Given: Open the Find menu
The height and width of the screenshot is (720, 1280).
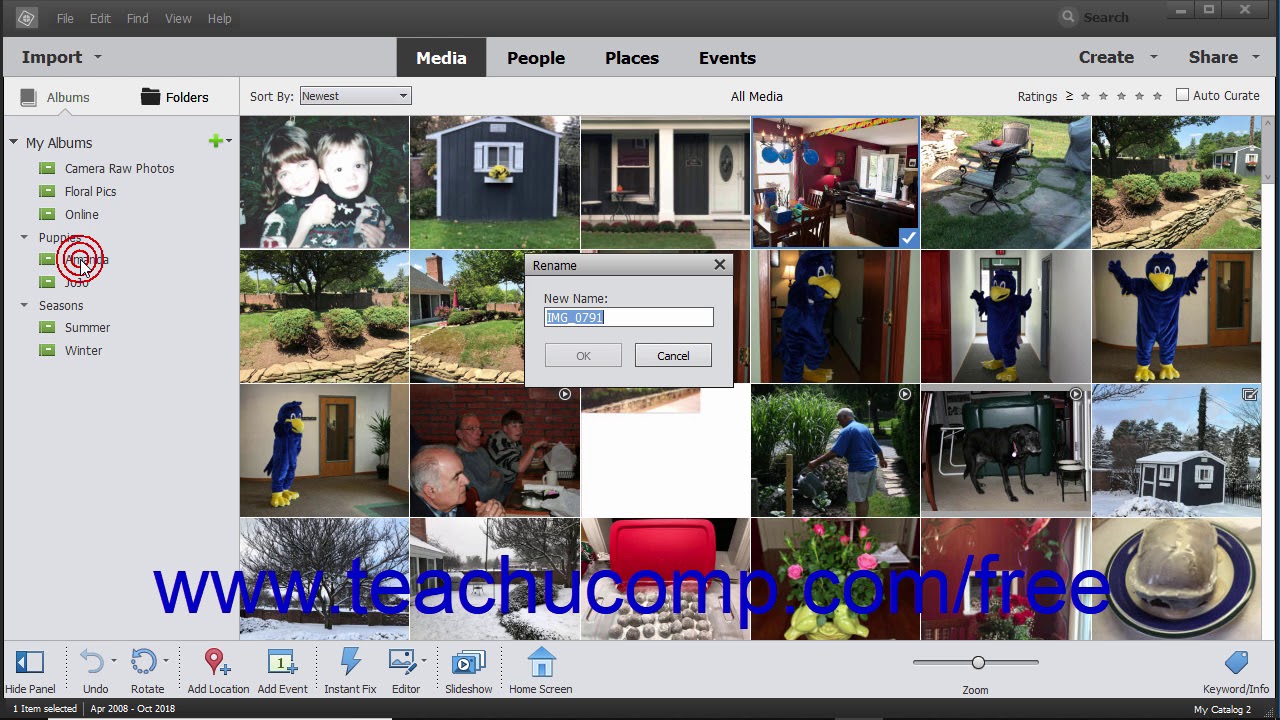Looking at the screenshot, I should click(x=137, y=18).
